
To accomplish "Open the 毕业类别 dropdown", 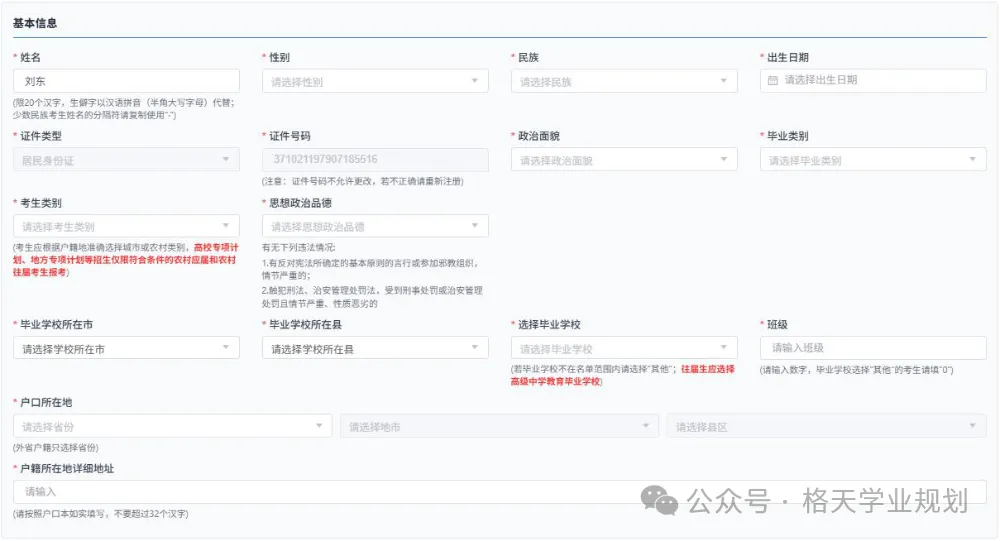I will click(x=873, y=159).
